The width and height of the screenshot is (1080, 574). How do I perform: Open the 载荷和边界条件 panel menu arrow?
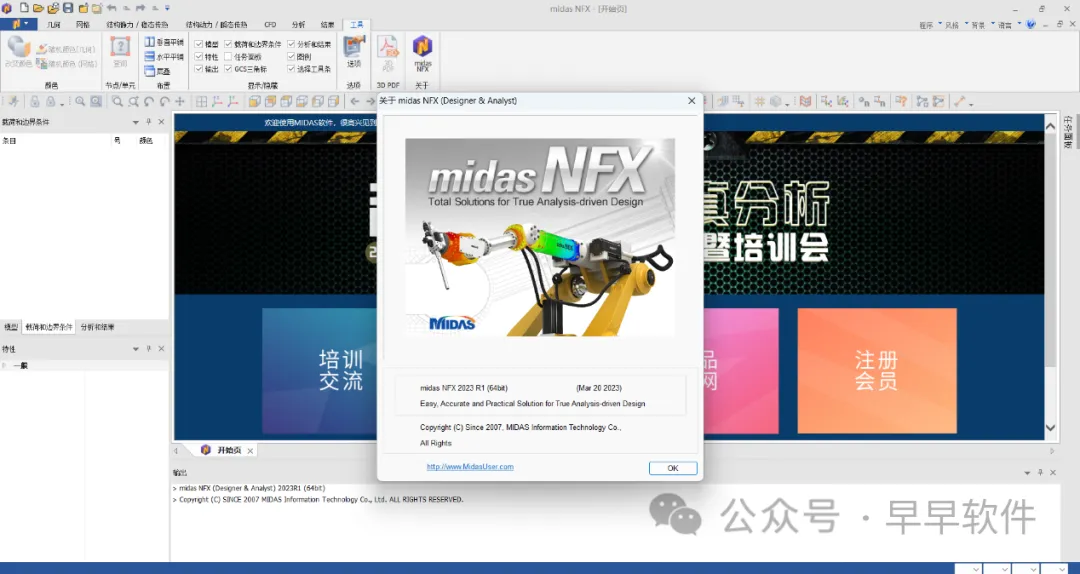136,122
